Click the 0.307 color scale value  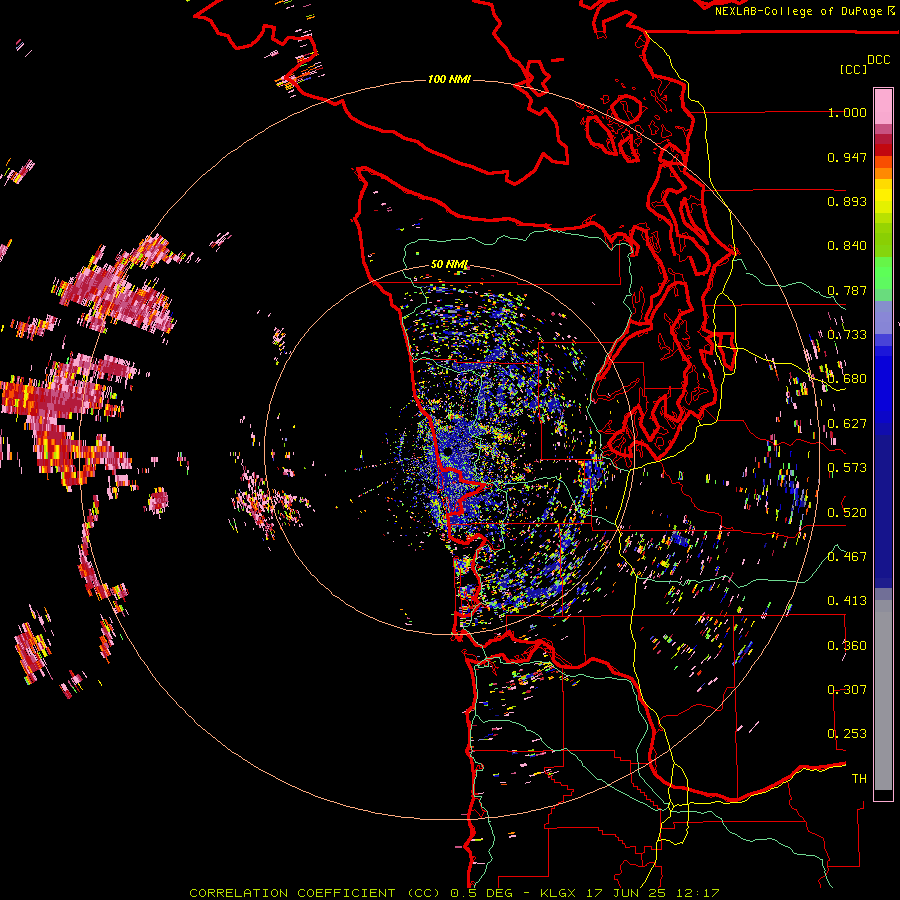[x=847, y=690]
